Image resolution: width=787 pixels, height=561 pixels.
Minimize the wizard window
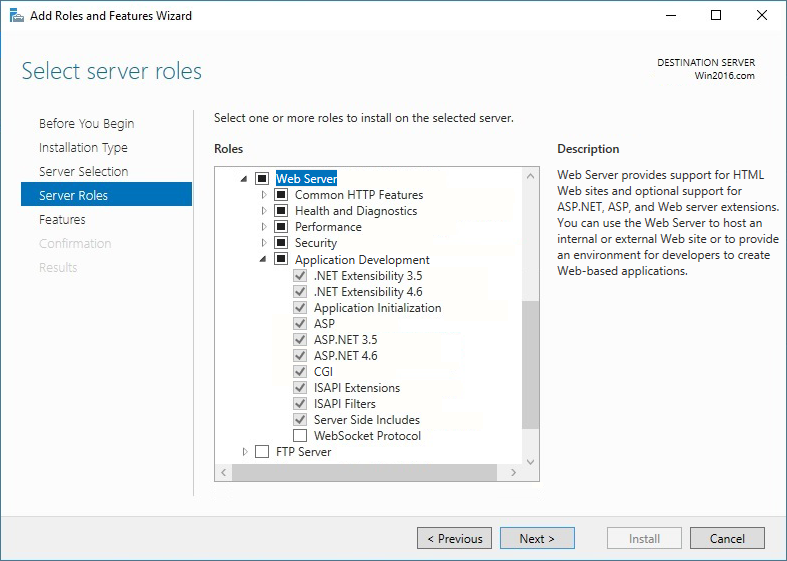[671, 16]
